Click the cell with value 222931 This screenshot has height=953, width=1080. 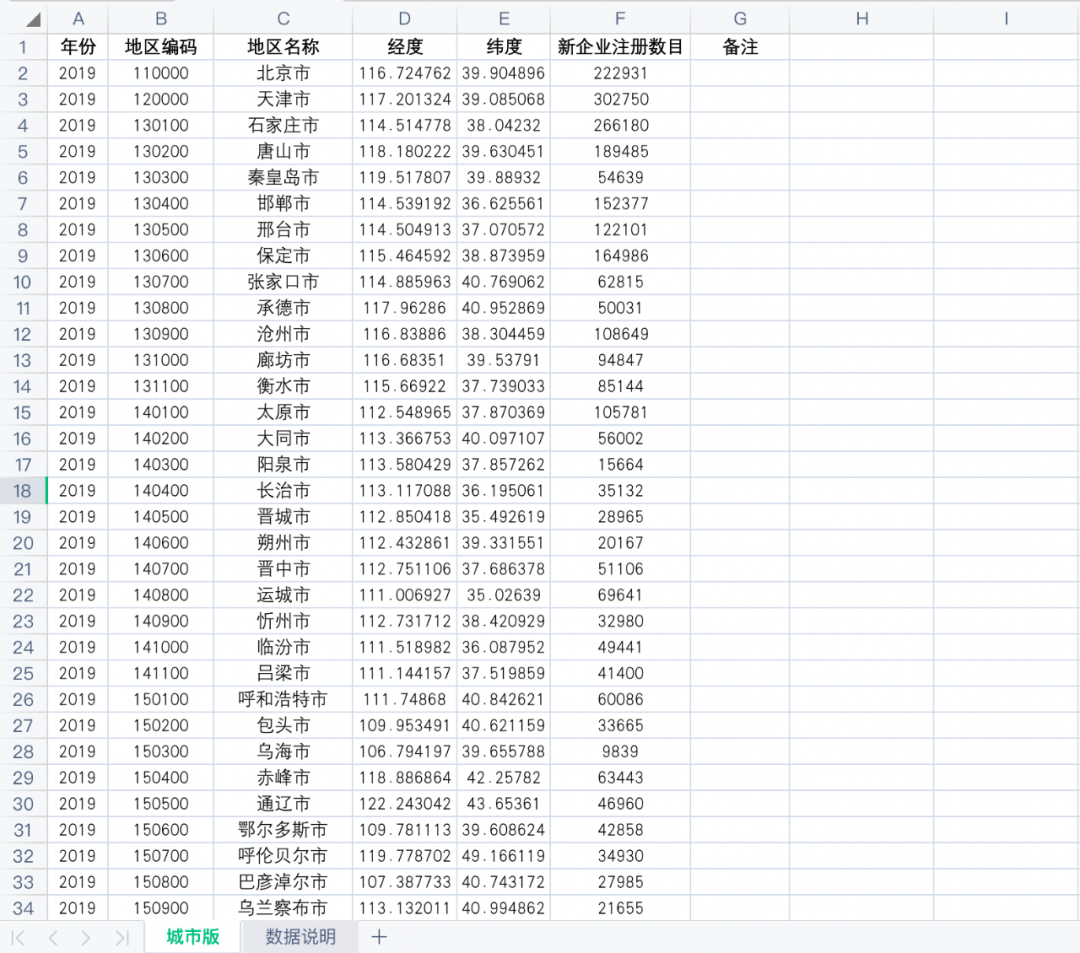tap(620, 73)
